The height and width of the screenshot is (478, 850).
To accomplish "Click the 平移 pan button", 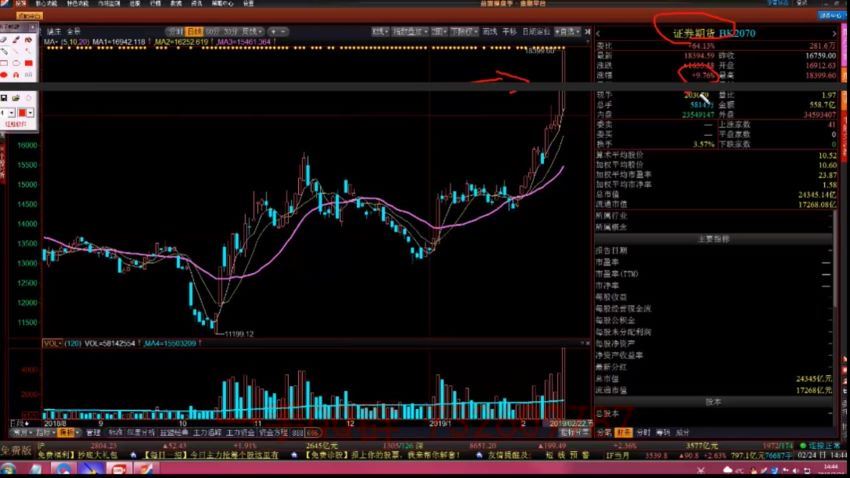I will (510, 31).
